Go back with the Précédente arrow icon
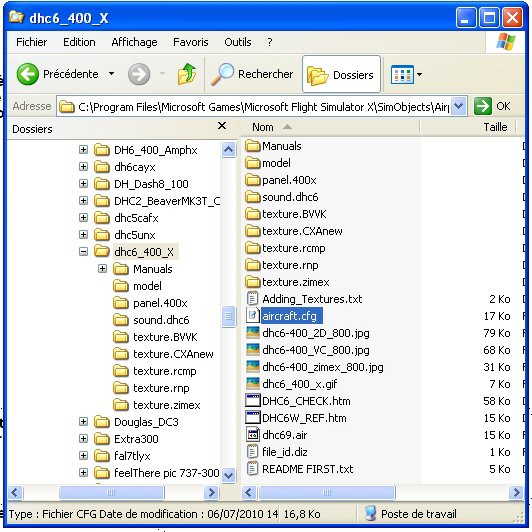The width and height of the screenshot is (532, 532). point(27,74)
